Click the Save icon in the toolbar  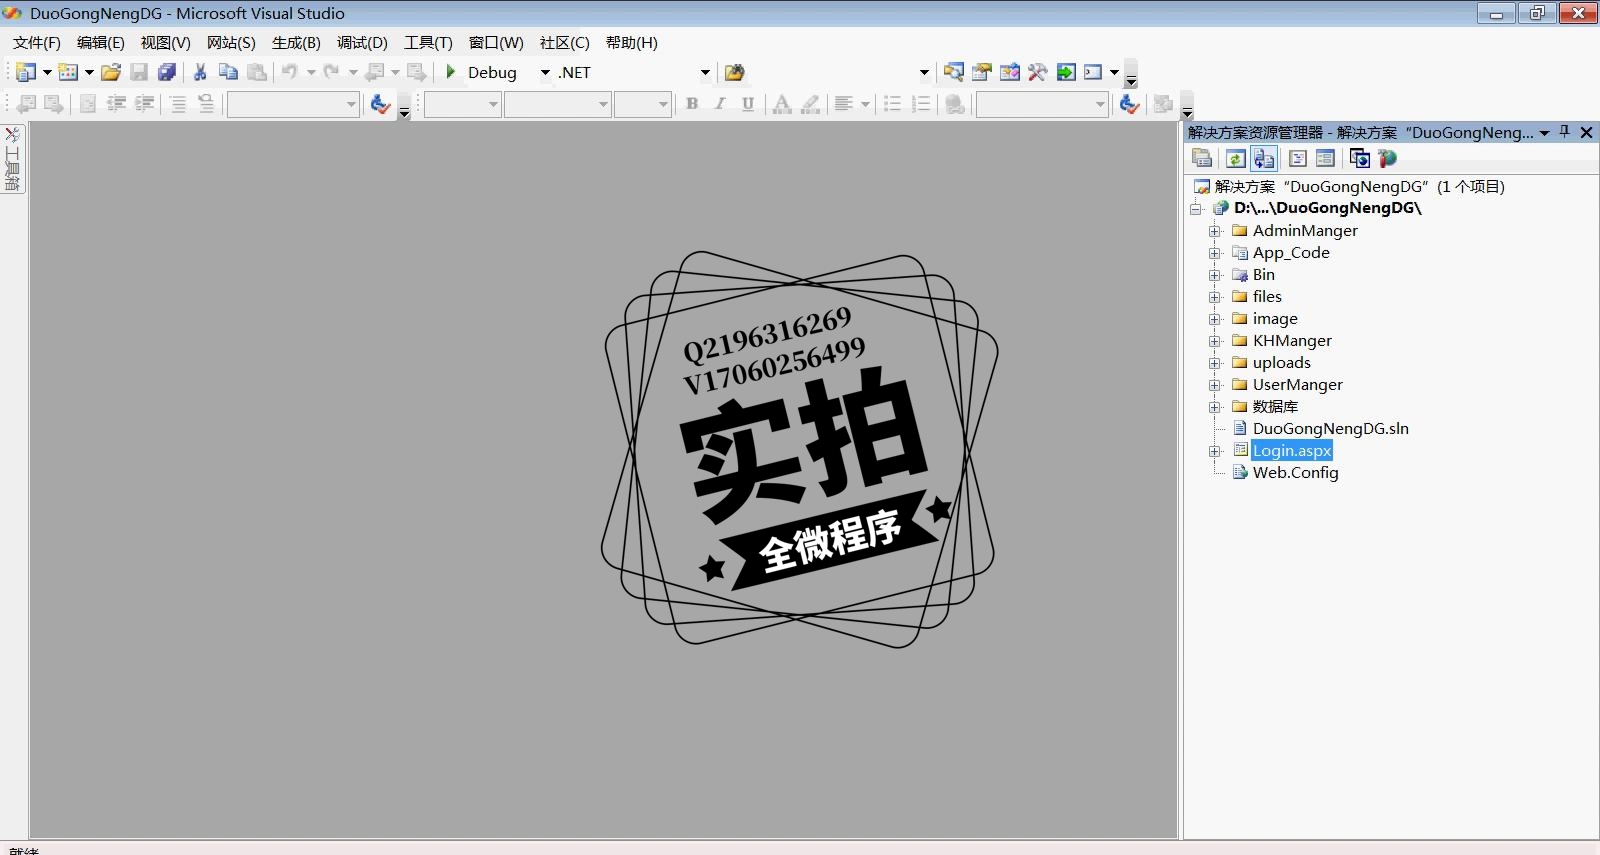(x=139, y=72)
